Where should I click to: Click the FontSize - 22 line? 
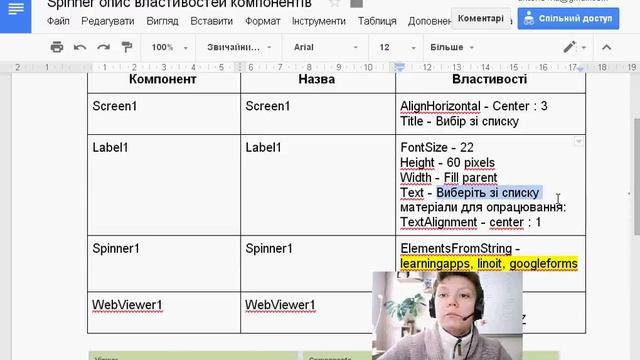pyautogui.click(x=437, y=147)
